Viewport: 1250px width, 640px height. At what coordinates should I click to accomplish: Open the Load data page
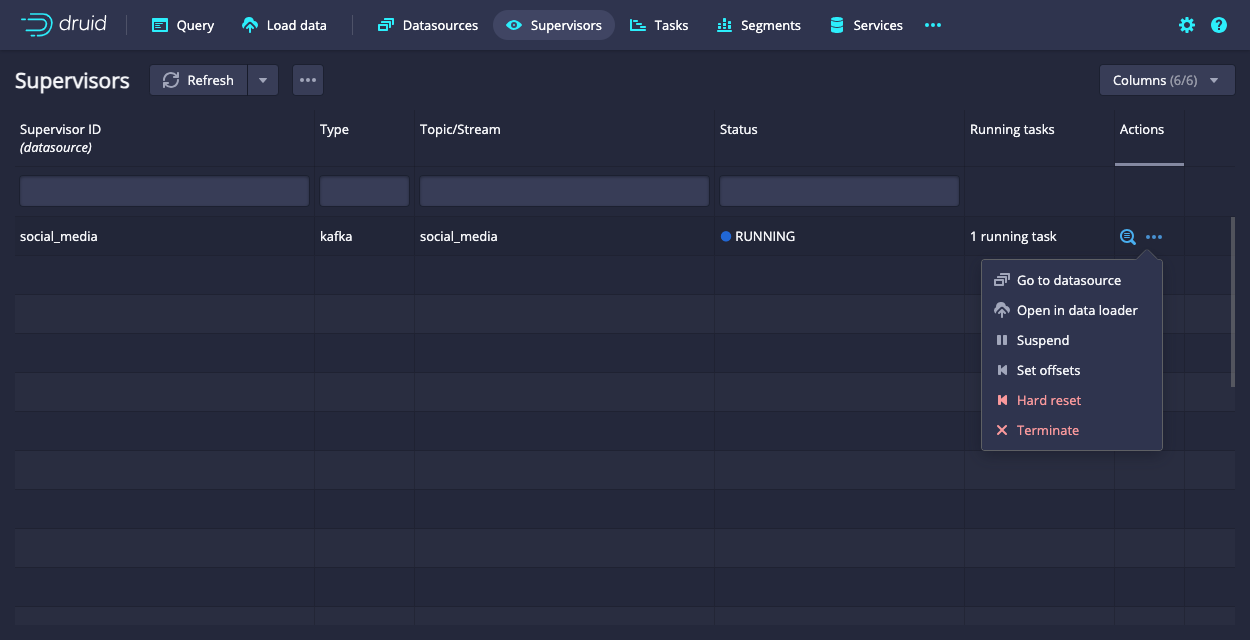(285, 25)
